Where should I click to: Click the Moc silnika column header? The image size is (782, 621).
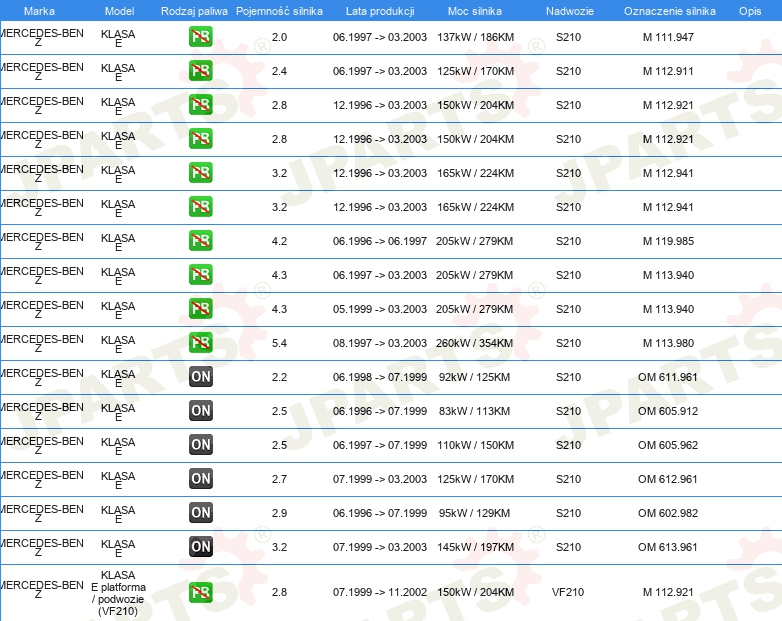coord(475,11)
